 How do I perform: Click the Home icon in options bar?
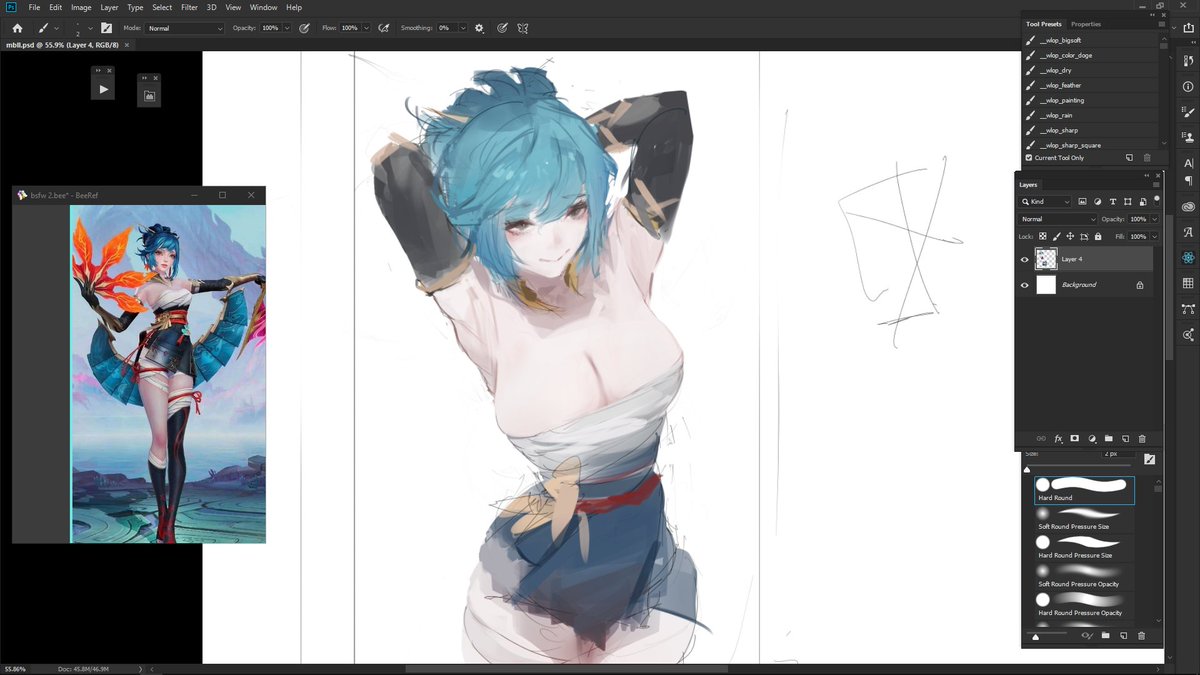17,28
